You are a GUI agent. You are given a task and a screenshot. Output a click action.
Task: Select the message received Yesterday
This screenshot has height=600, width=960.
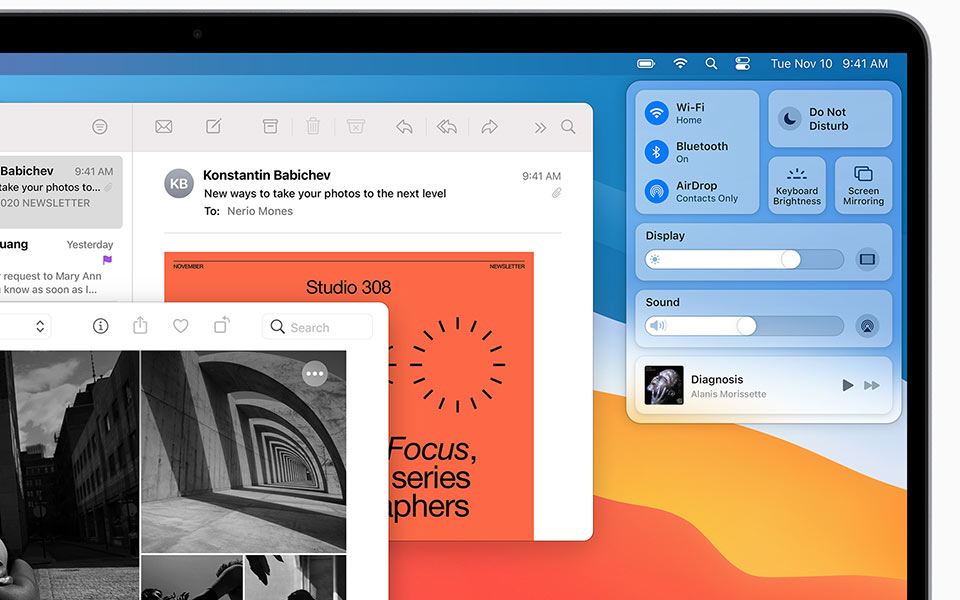point(60,266)
